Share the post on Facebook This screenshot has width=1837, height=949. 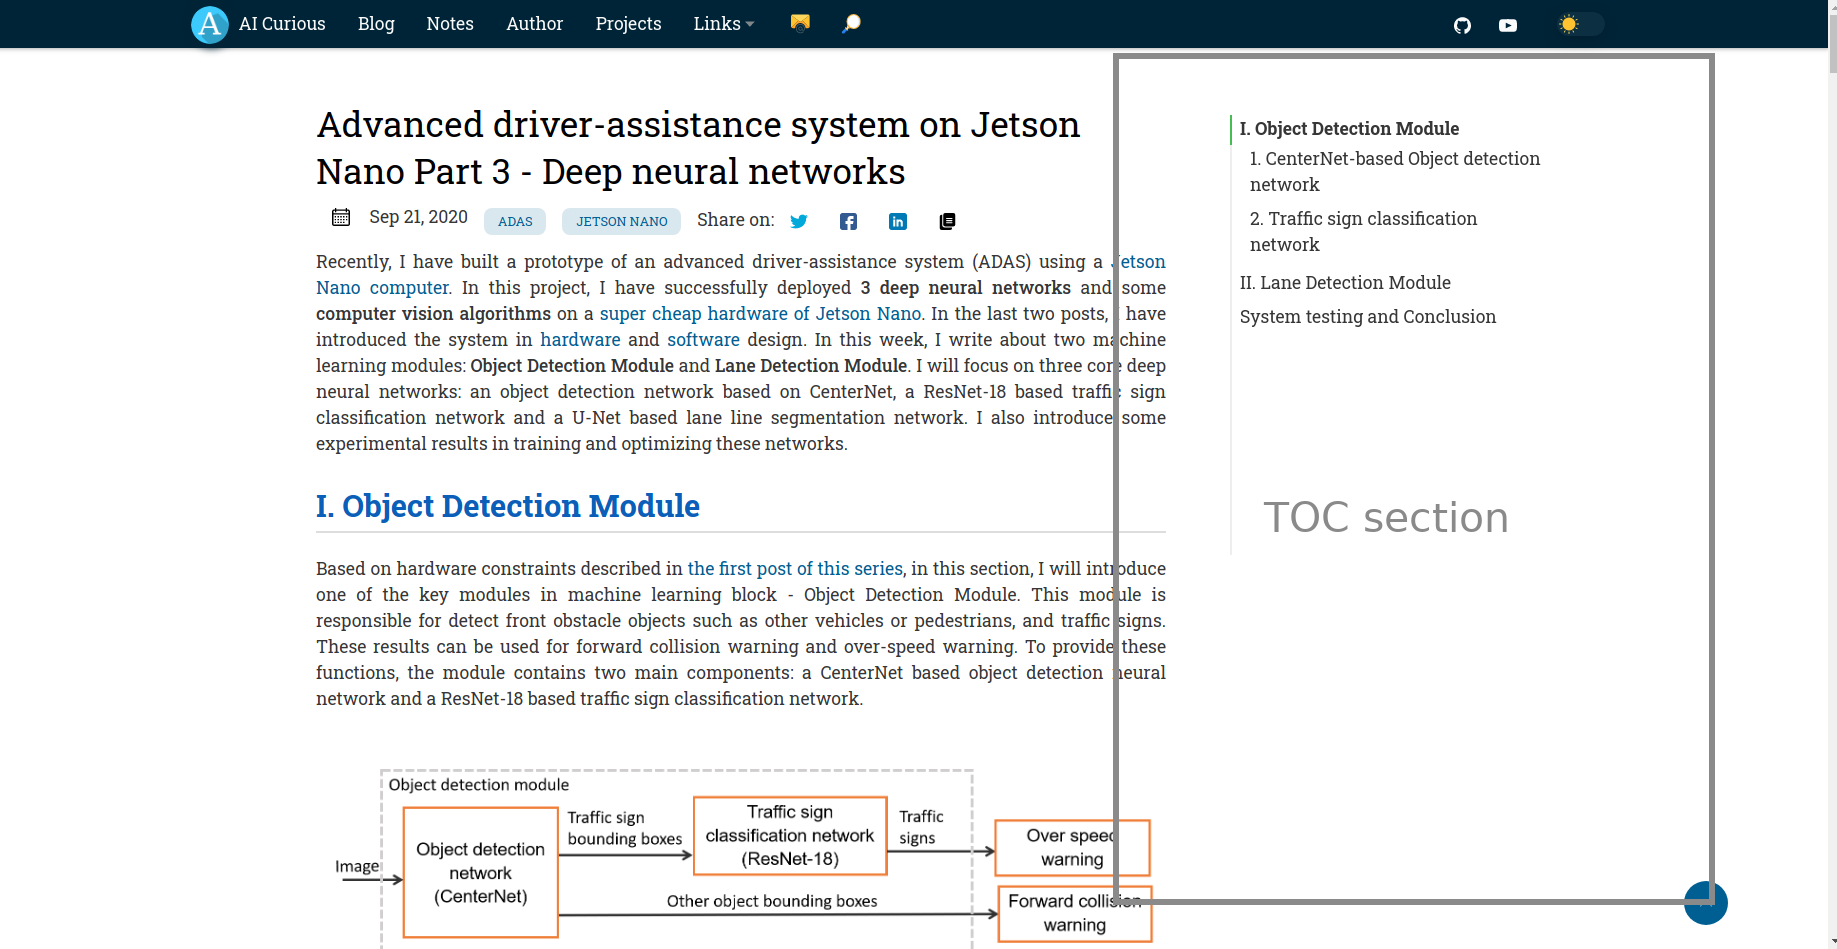(848, 221)
